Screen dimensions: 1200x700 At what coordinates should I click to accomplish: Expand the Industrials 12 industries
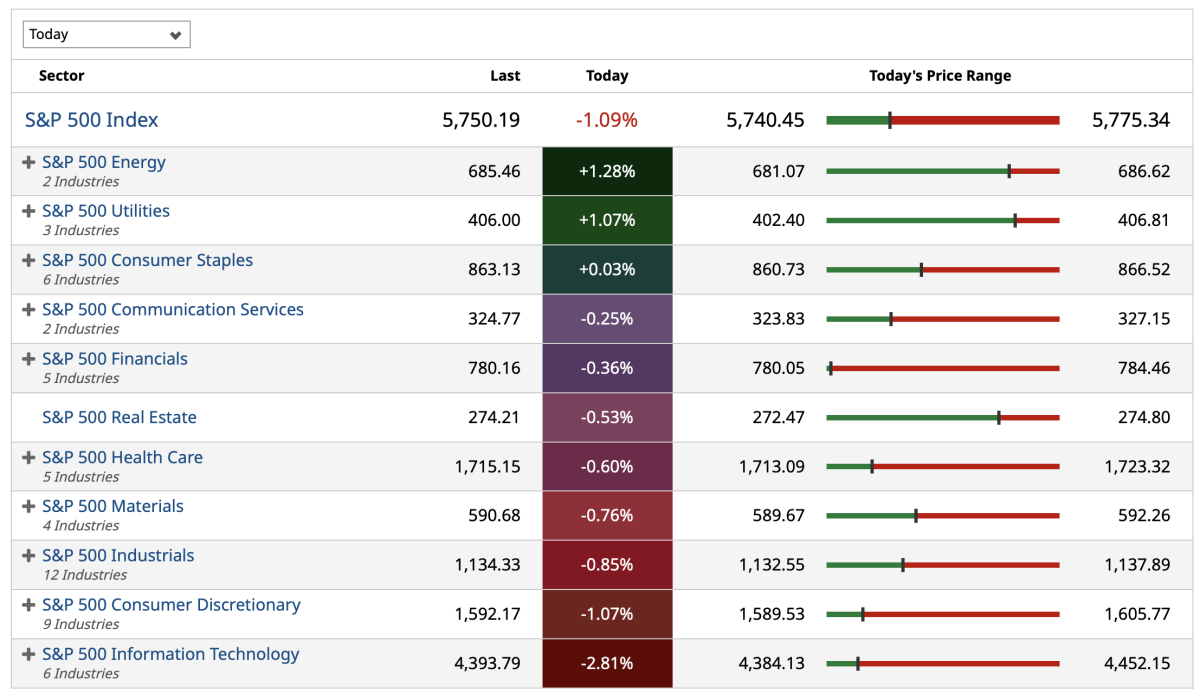pos(29,555)
